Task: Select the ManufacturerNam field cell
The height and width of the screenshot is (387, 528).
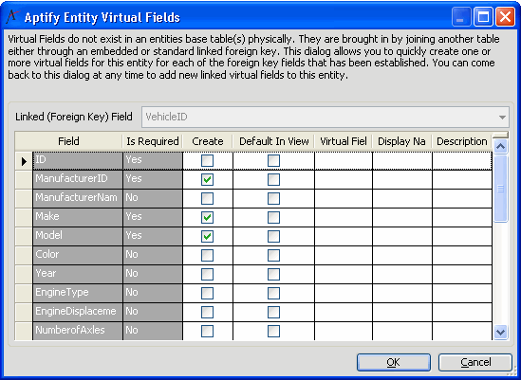Action: (x=78, y=198)
